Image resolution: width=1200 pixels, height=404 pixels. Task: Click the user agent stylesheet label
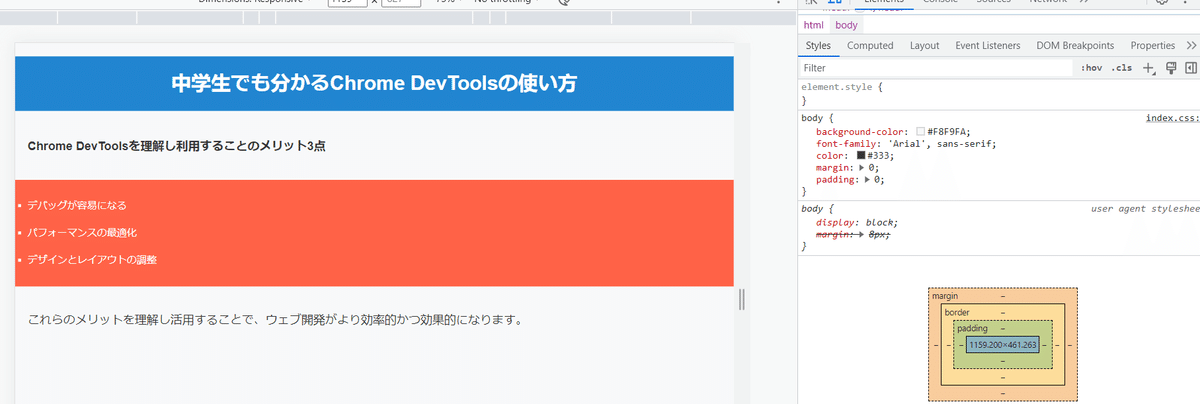point(1145,210)
